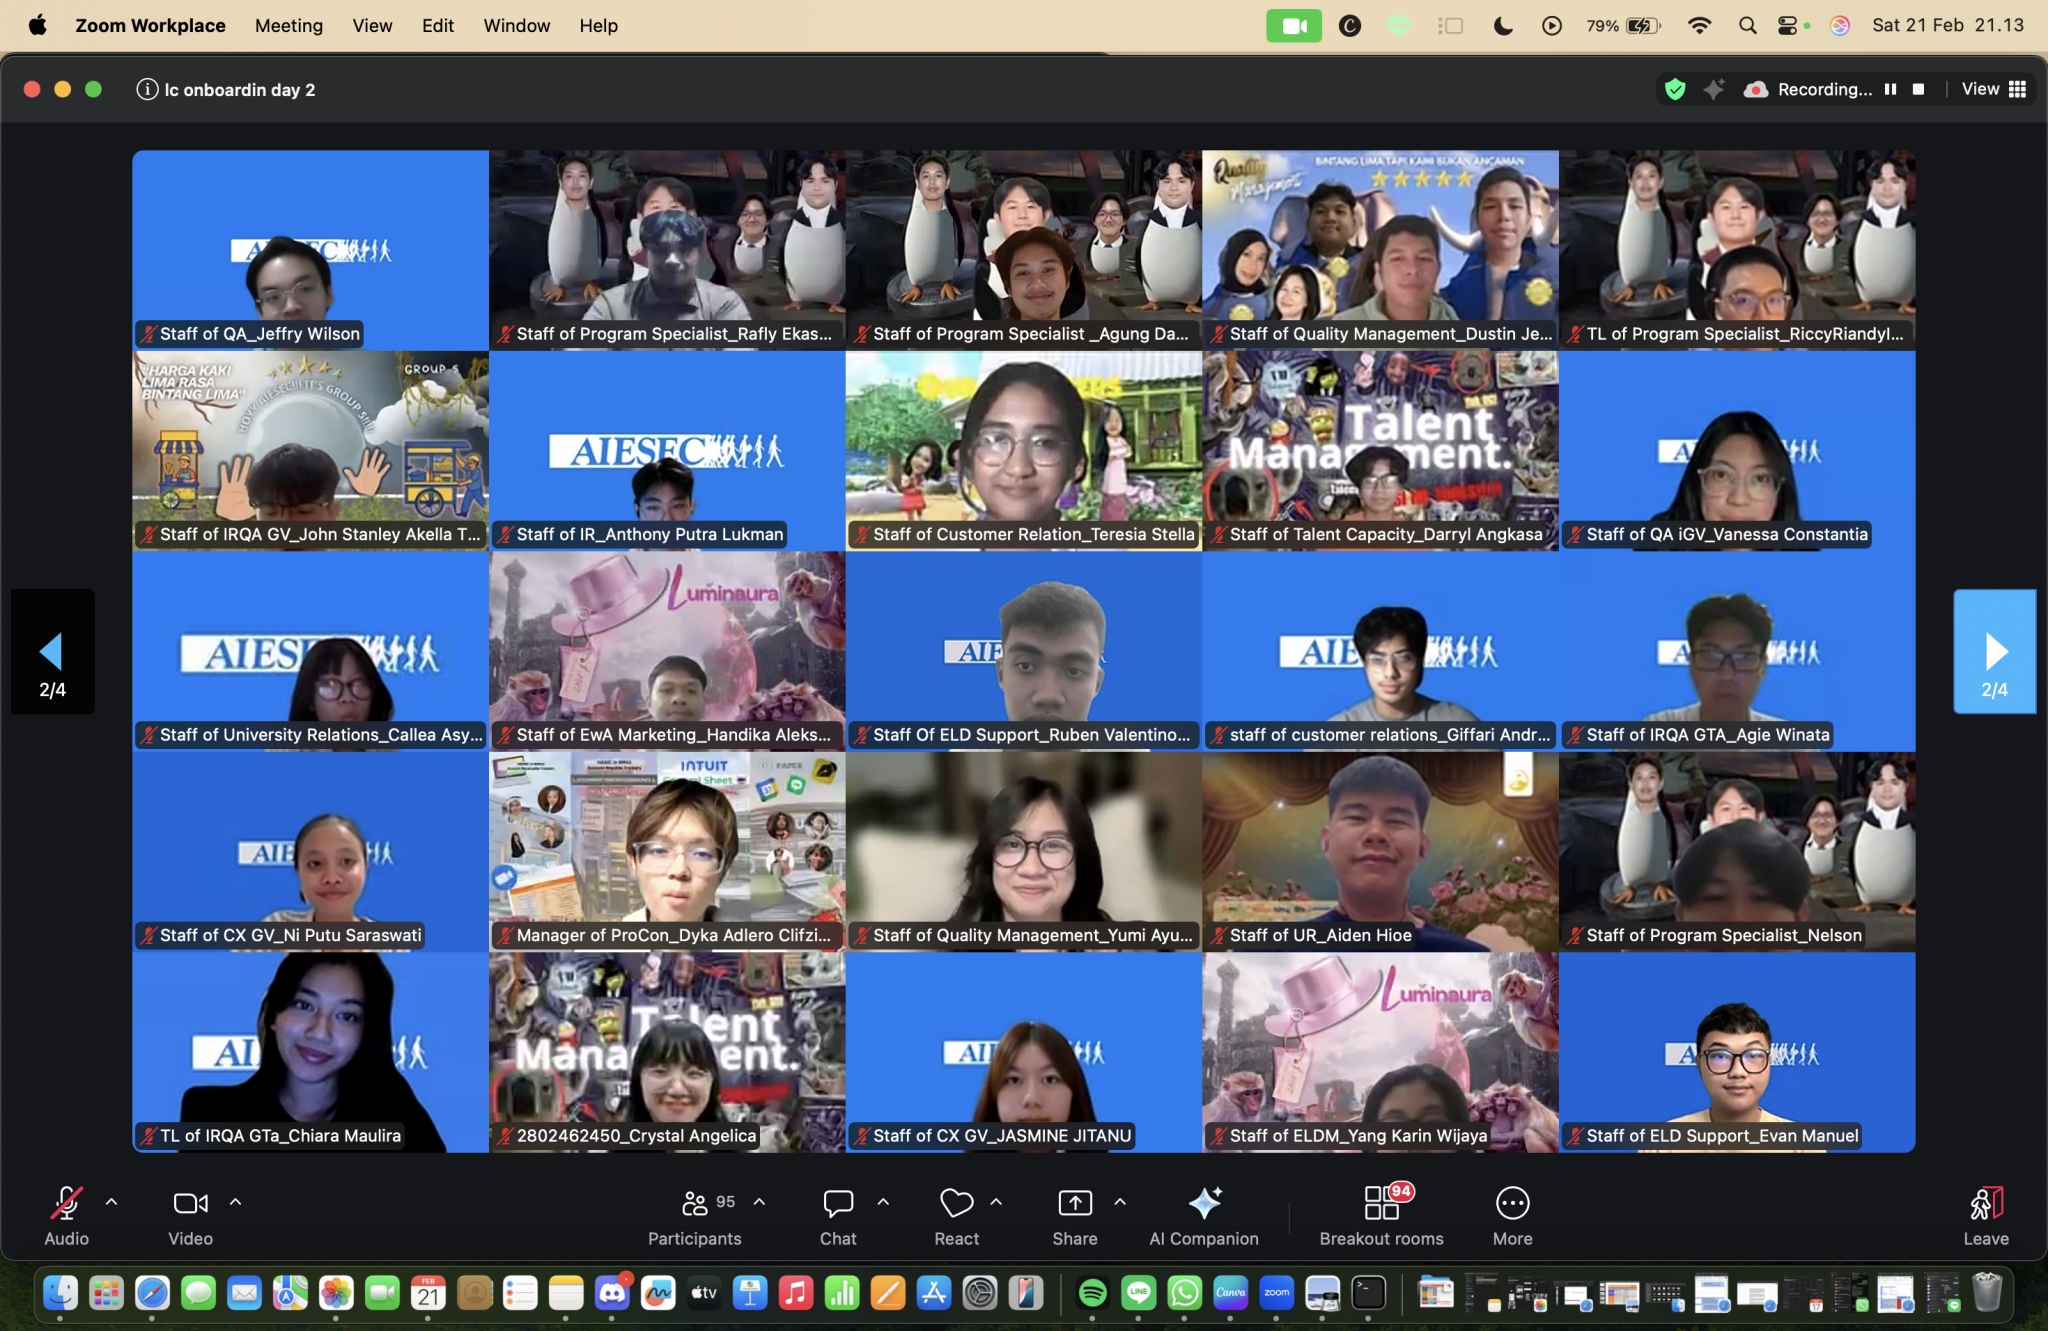Open the Window menu
This screenshot has height=1331, width=2048.
[516, 26]
